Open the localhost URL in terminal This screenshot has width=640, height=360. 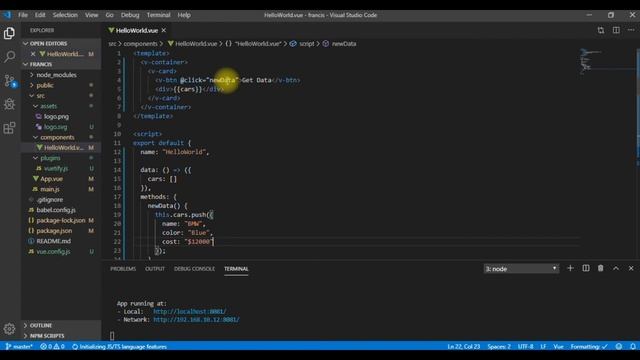click(189, 311)
